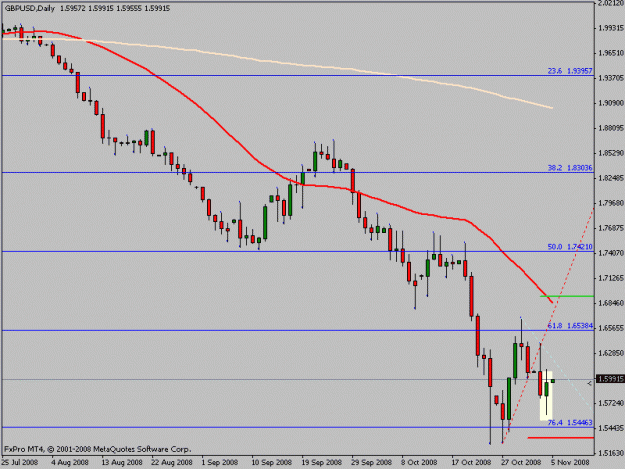This screenshot has height=469, width=625.
Task: Click the 22 Aug 2008 date label
Action: pos(171,462)
